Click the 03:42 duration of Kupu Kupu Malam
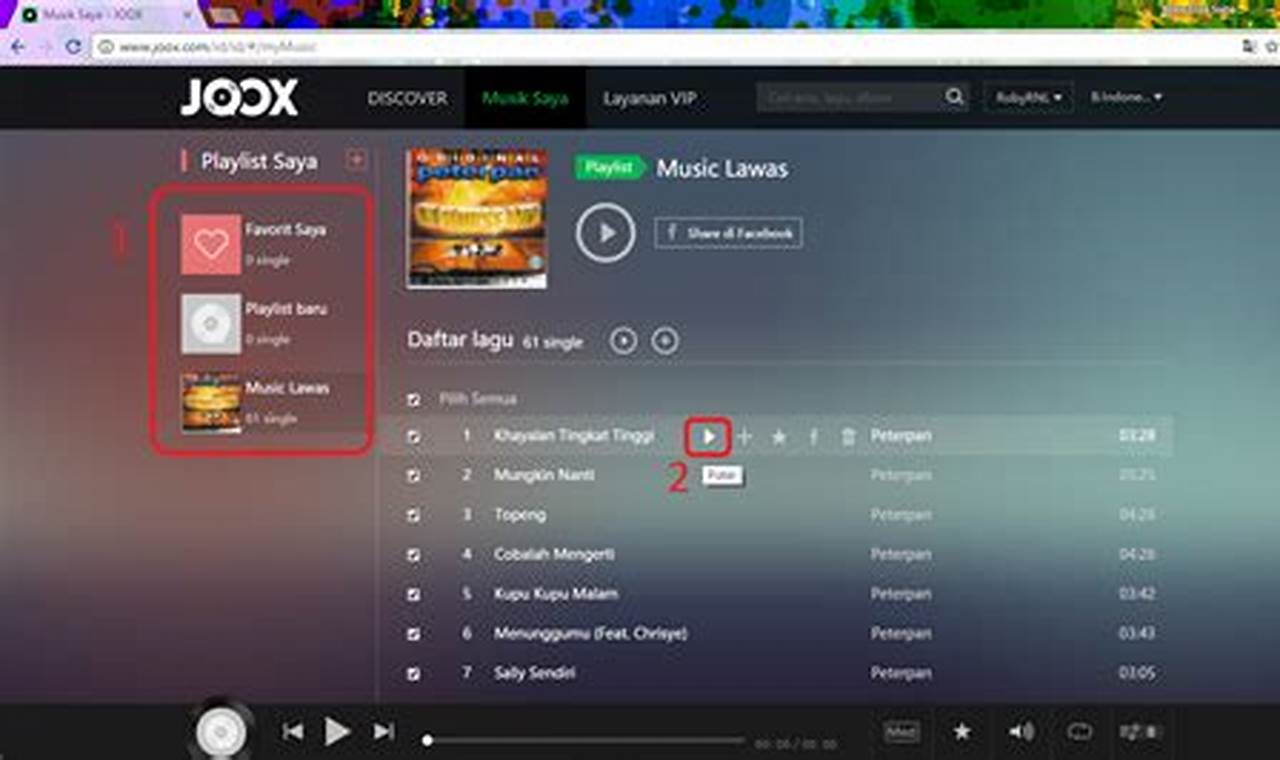The width and height of the screenshot is (1280, 760). 1138,594
